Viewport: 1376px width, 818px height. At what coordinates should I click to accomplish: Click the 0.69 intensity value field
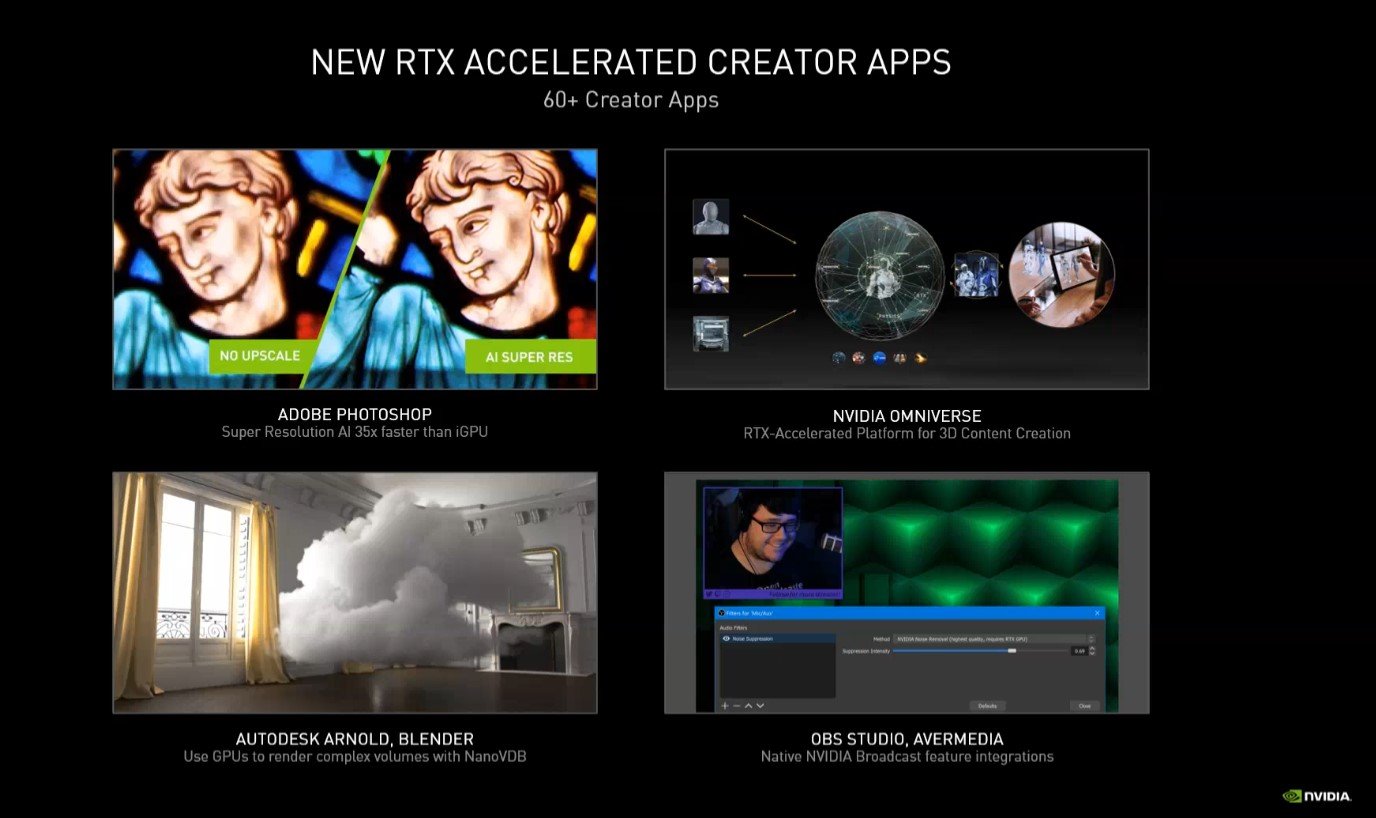1080,651
